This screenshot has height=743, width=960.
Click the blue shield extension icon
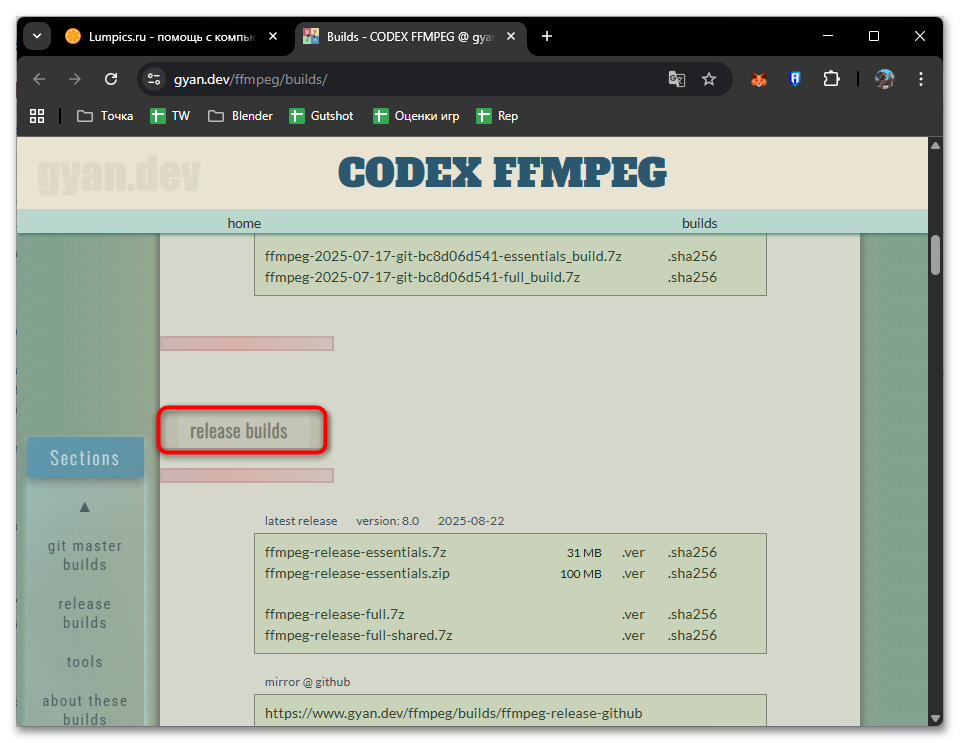795,78
